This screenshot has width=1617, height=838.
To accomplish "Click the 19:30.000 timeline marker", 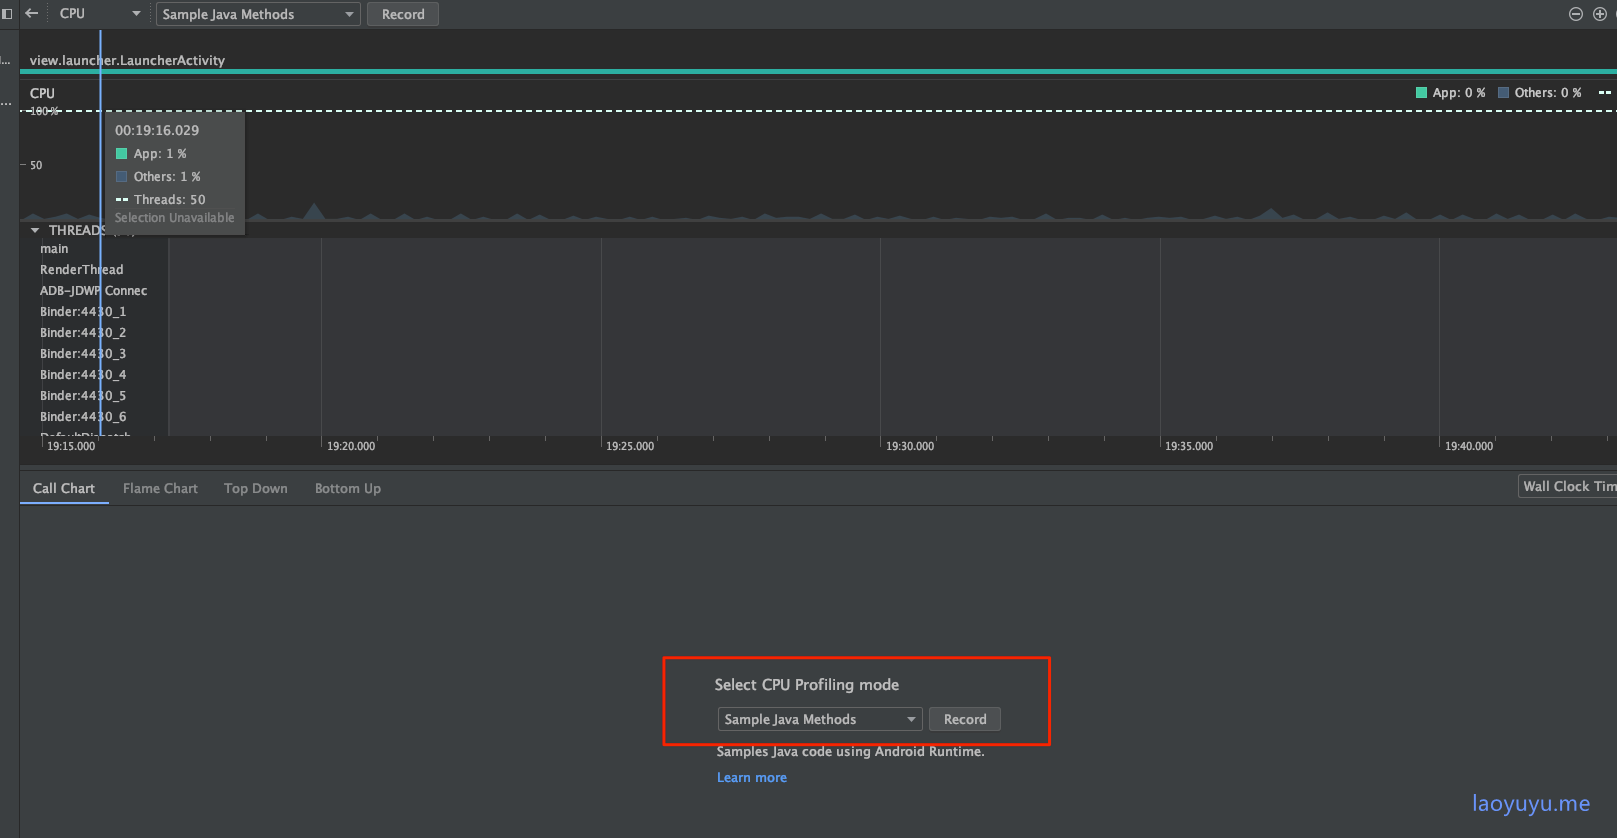I will (x=910, y=446).
